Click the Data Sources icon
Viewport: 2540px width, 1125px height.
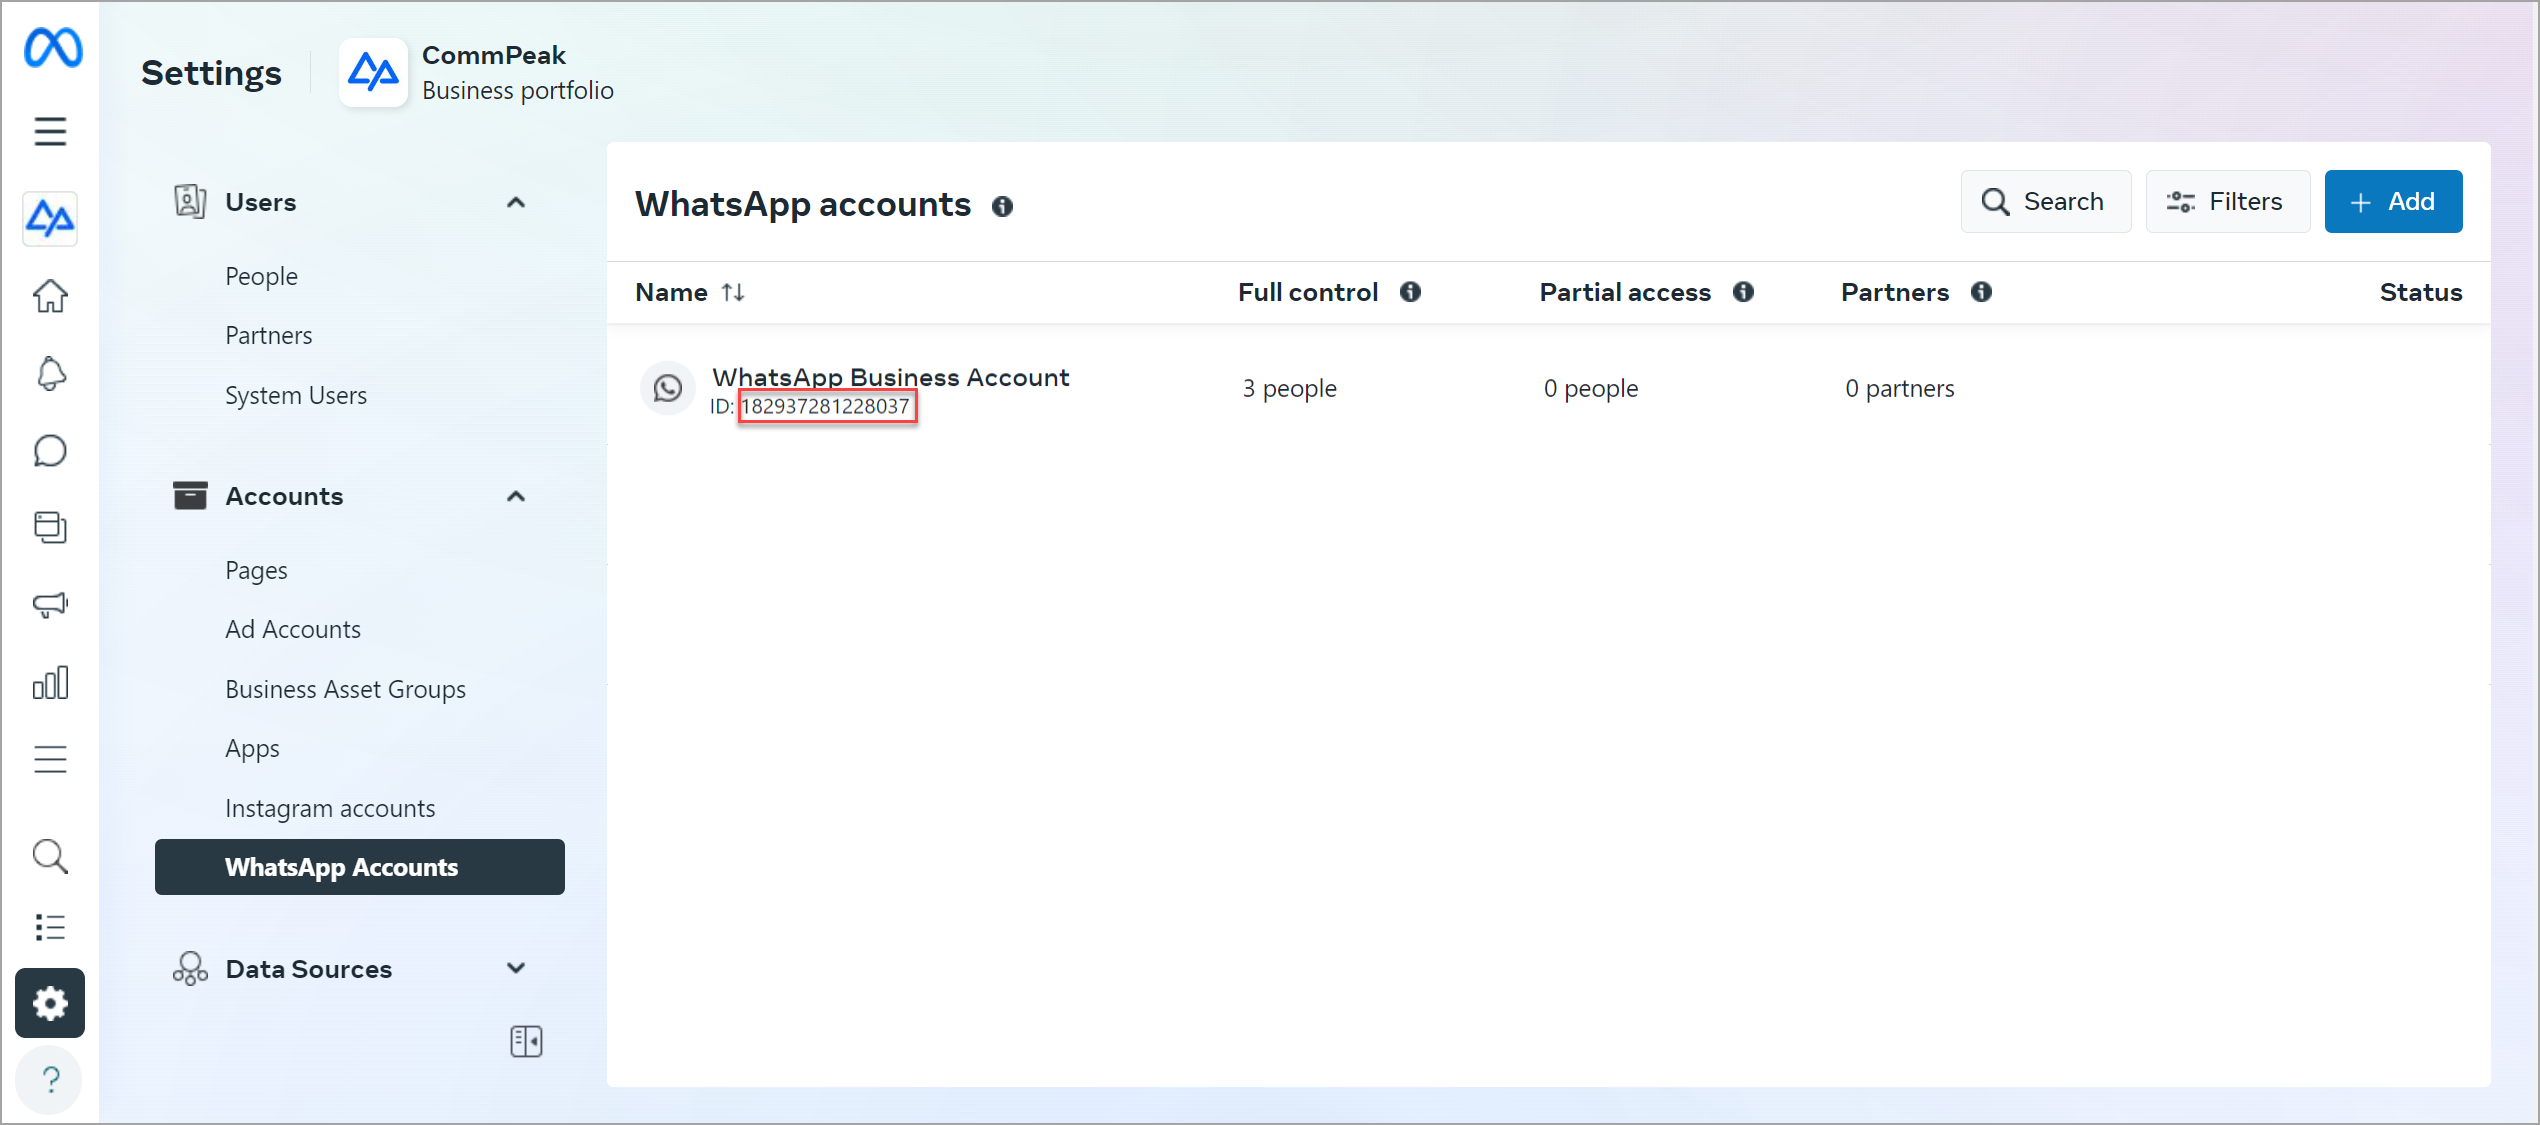(190, 969)
